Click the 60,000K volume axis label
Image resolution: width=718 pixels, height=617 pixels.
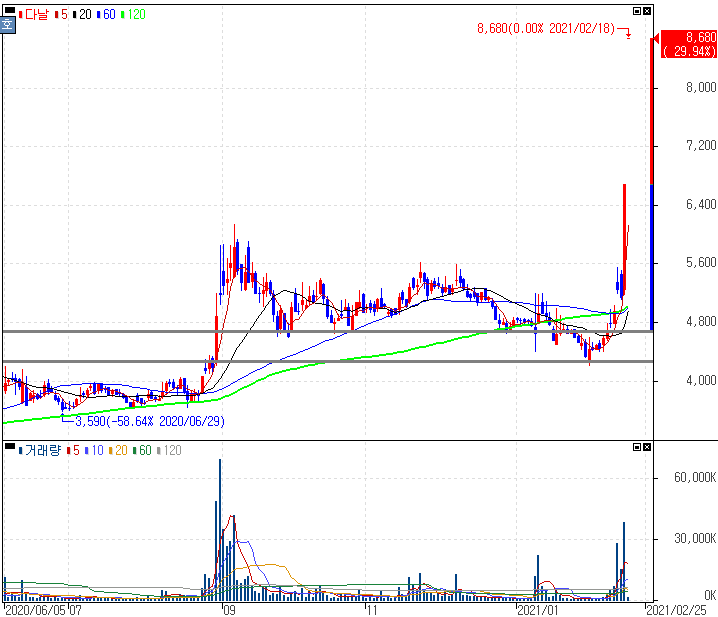[x=695, y=478]
